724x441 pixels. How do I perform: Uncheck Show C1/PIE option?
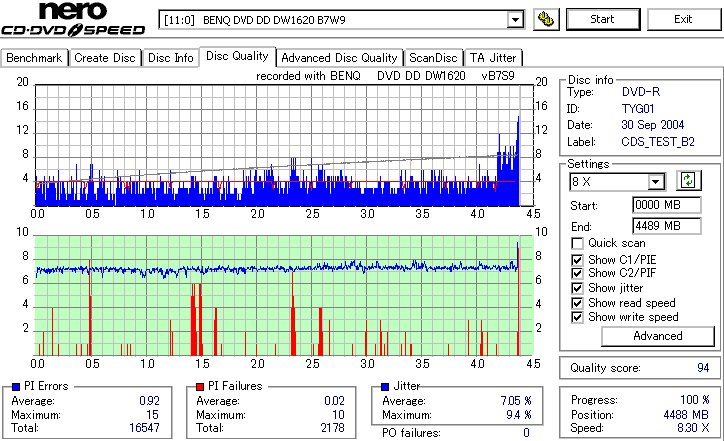click(x=577, y=260)
